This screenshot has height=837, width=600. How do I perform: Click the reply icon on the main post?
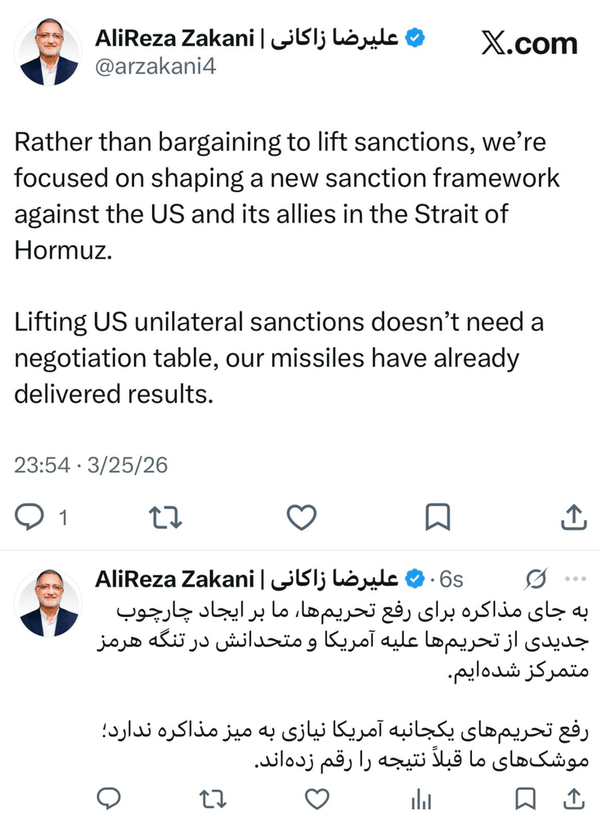tap(31, 516)
